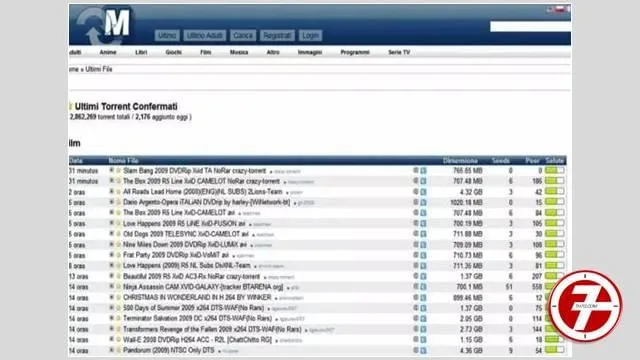
Task: Sort by the Seeds column header
Action: tap(500, 160)
